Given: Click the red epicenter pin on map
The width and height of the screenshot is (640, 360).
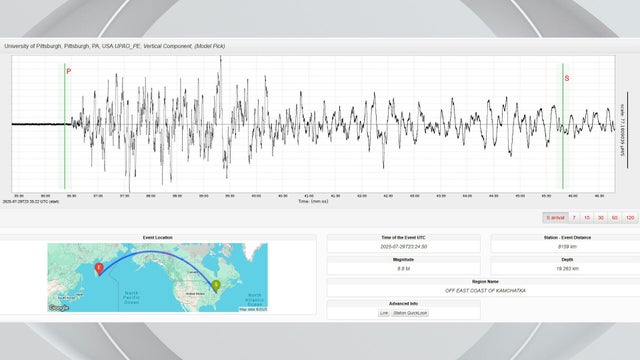Looking at the screenshot, I should click(x=99, y=269).
